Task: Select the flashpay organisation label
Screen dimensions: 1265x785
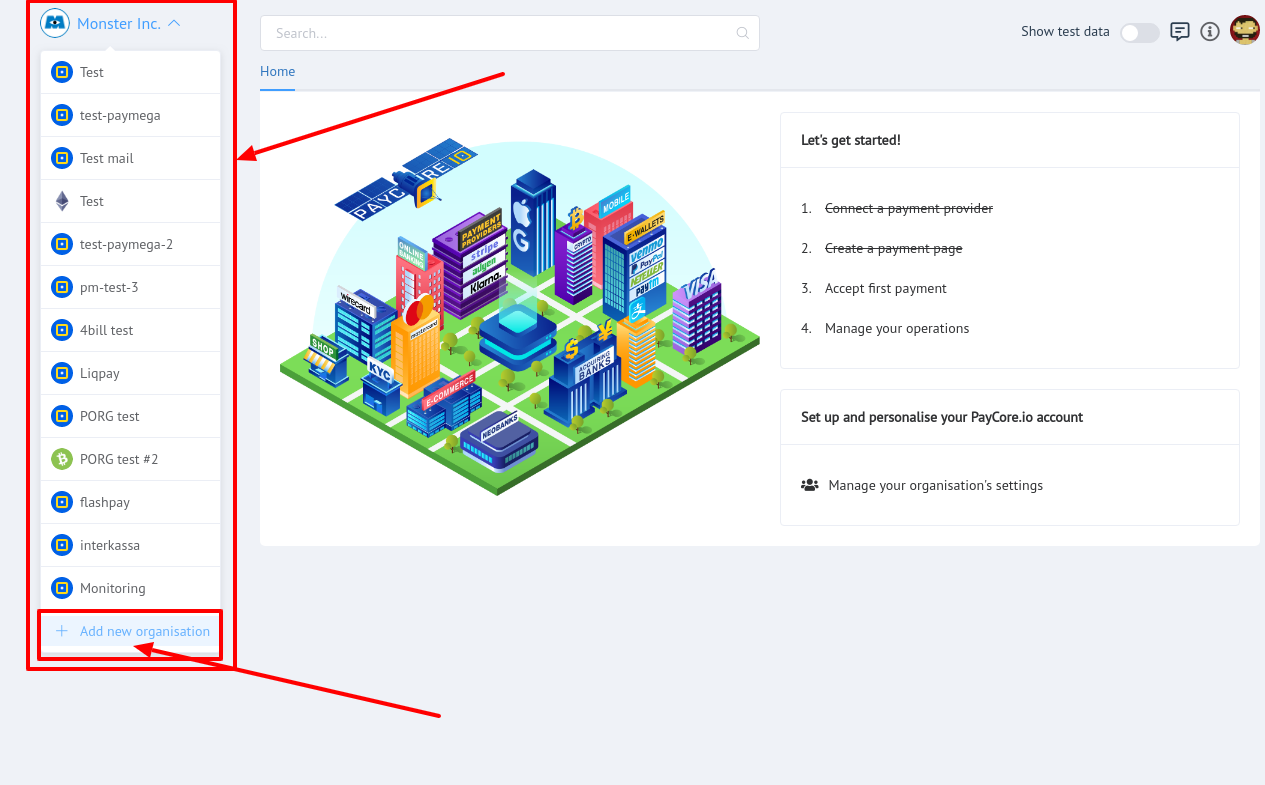Action: (105, 502)
